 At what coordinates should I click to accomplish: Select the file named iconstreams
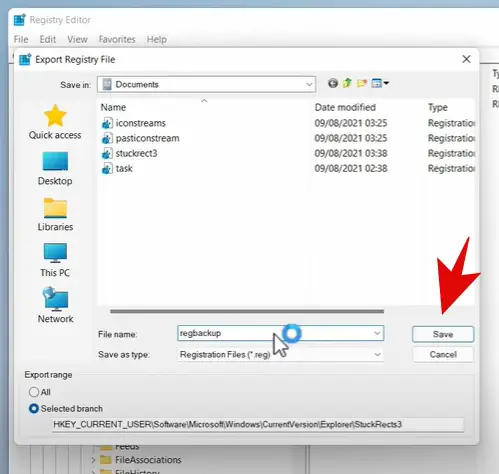141,123
